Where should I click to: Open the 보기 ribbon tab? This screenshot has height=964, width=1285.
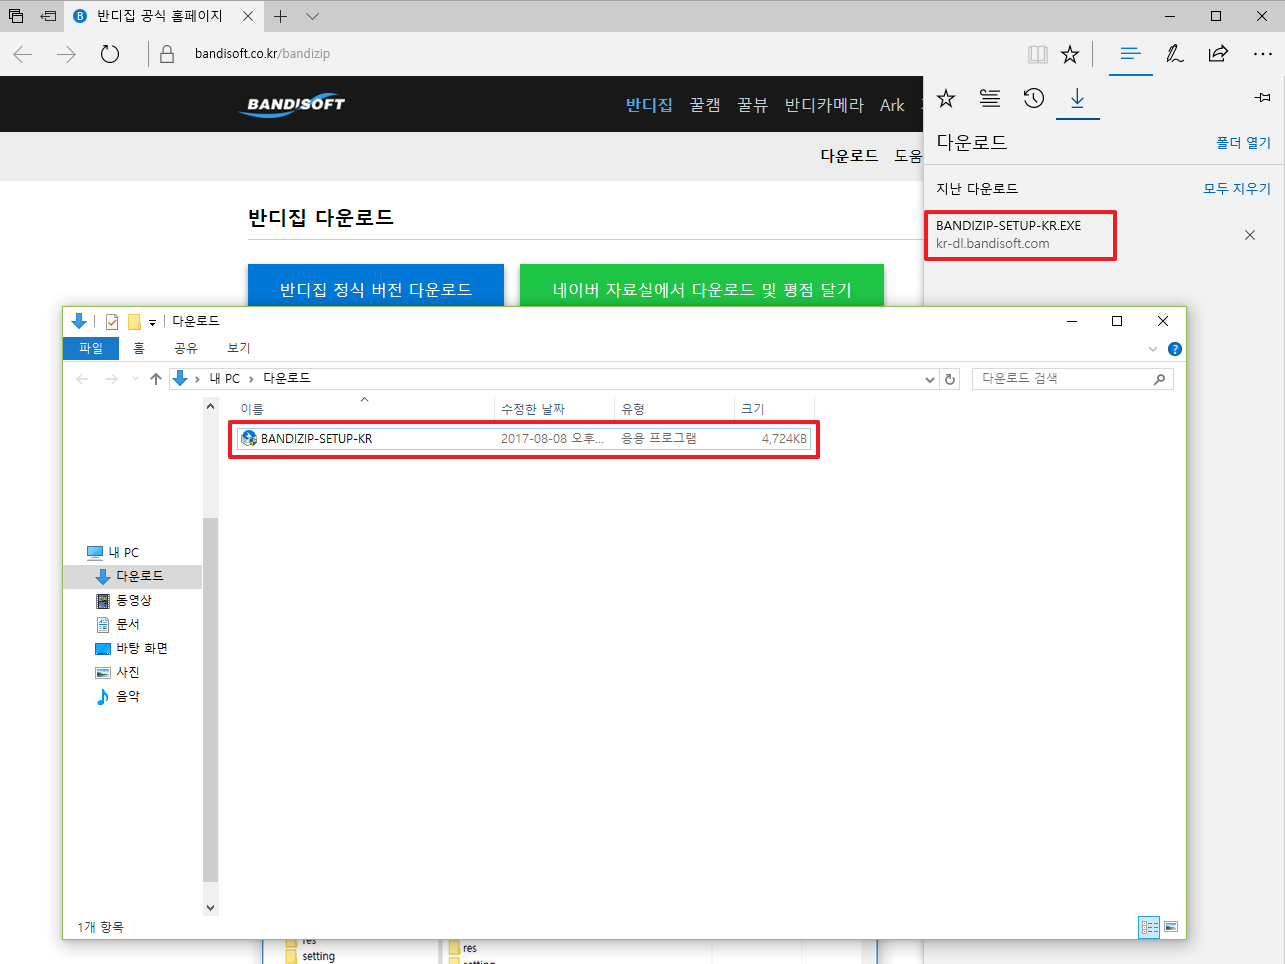click(x=239, y=348)
